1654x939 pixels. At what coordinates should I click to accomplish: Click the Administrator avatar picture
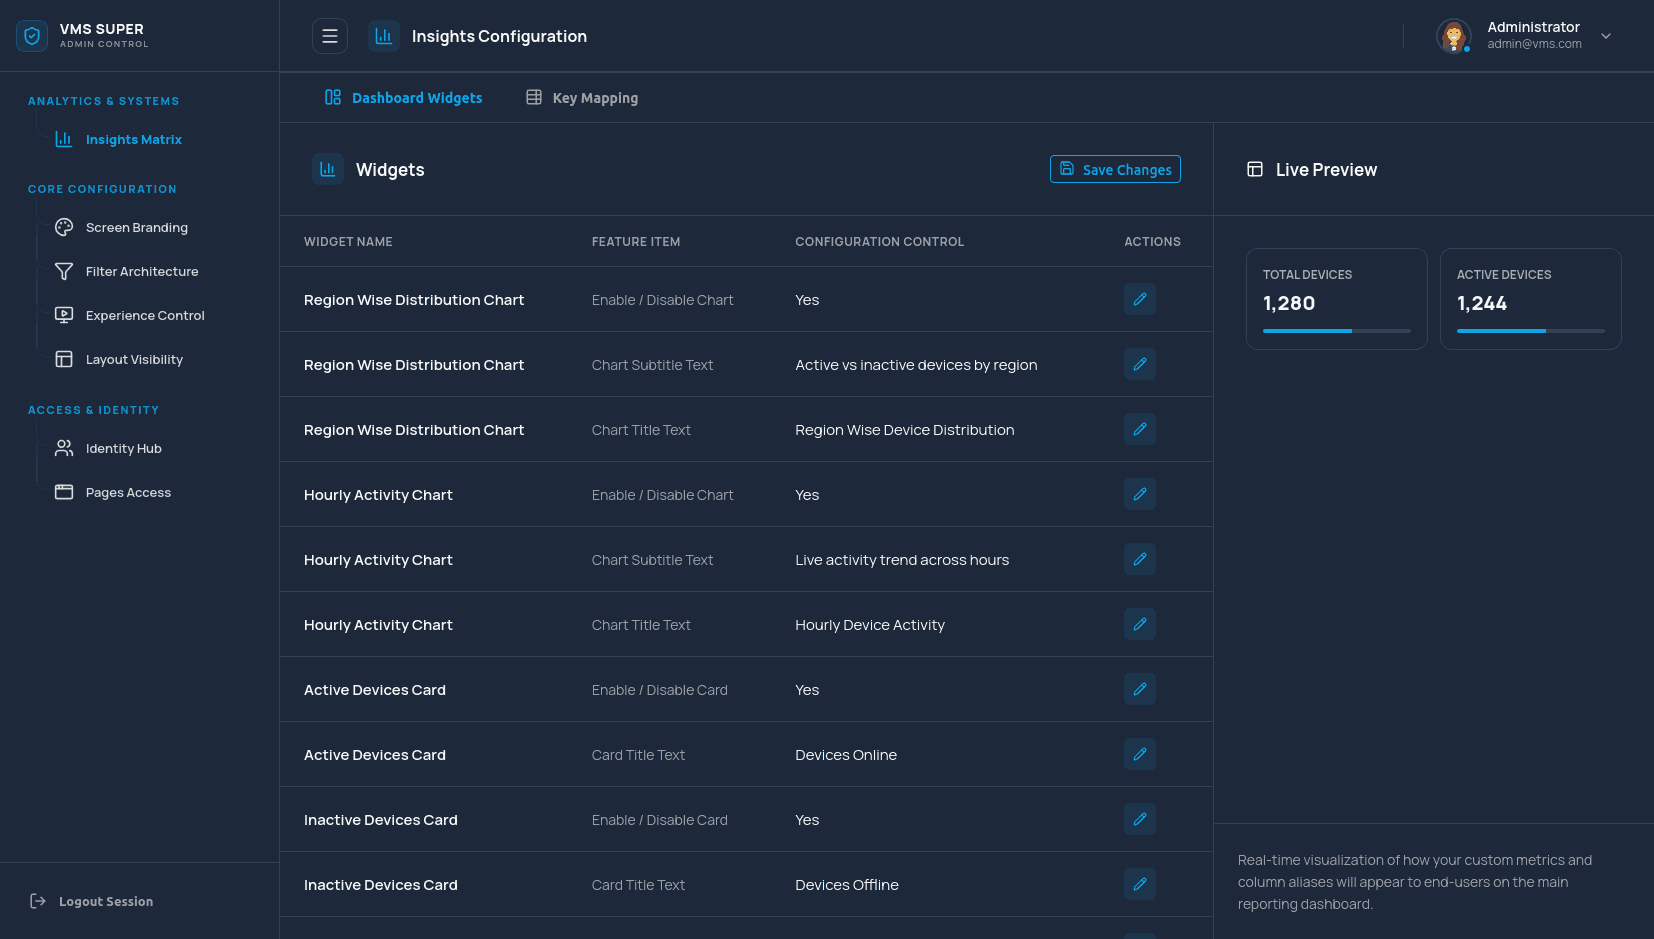coord(1453,36)
